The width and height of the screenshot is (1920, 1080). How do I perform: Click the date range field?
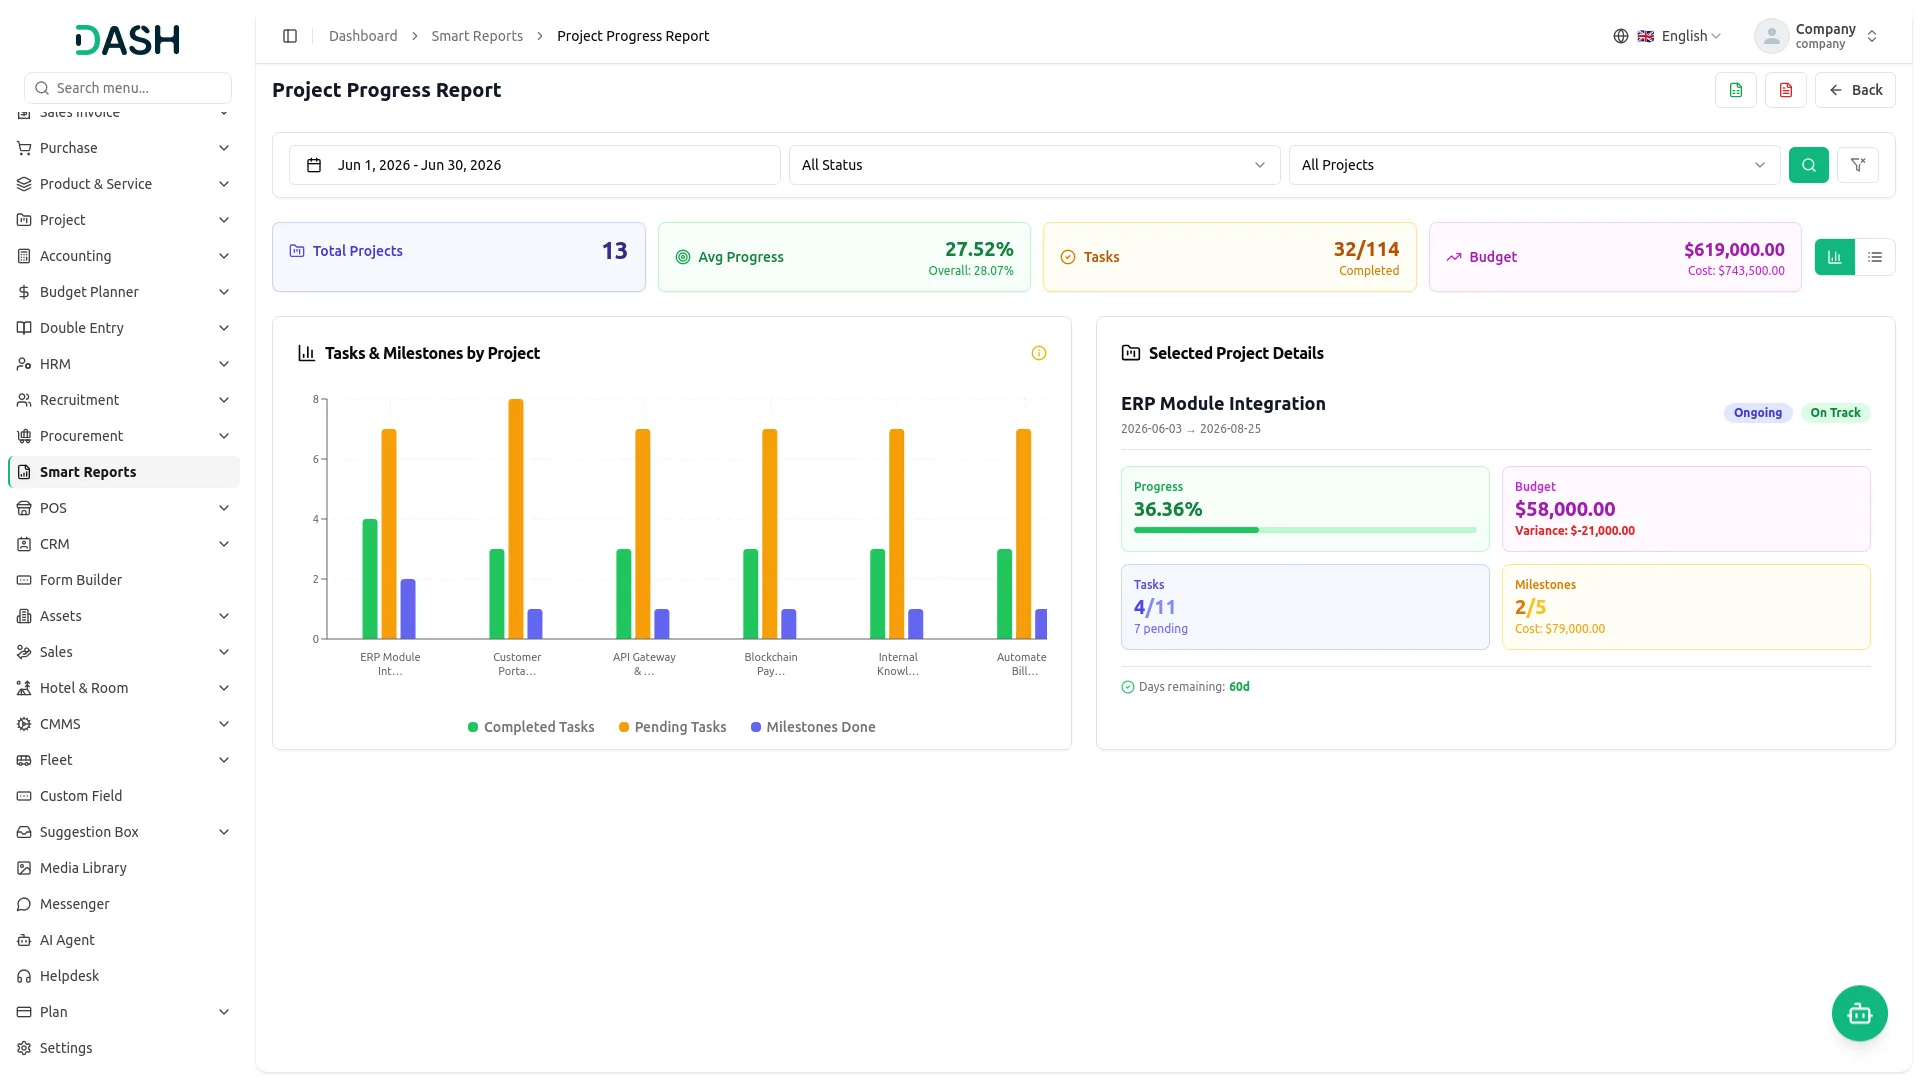(x=534, y=165)
